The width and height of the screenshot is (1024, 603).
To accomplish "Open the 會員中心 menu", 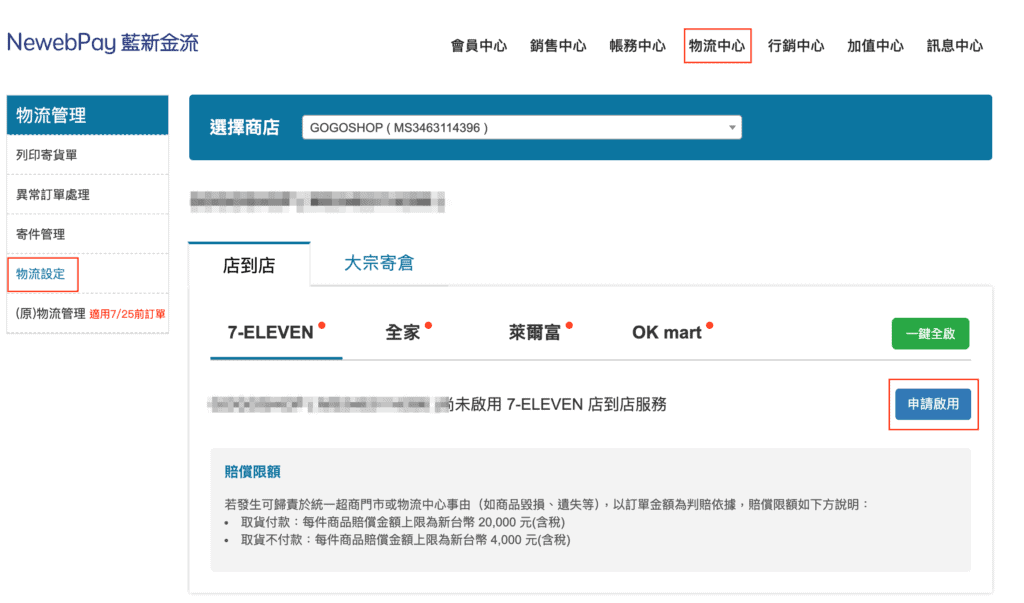I will point(479,46).
